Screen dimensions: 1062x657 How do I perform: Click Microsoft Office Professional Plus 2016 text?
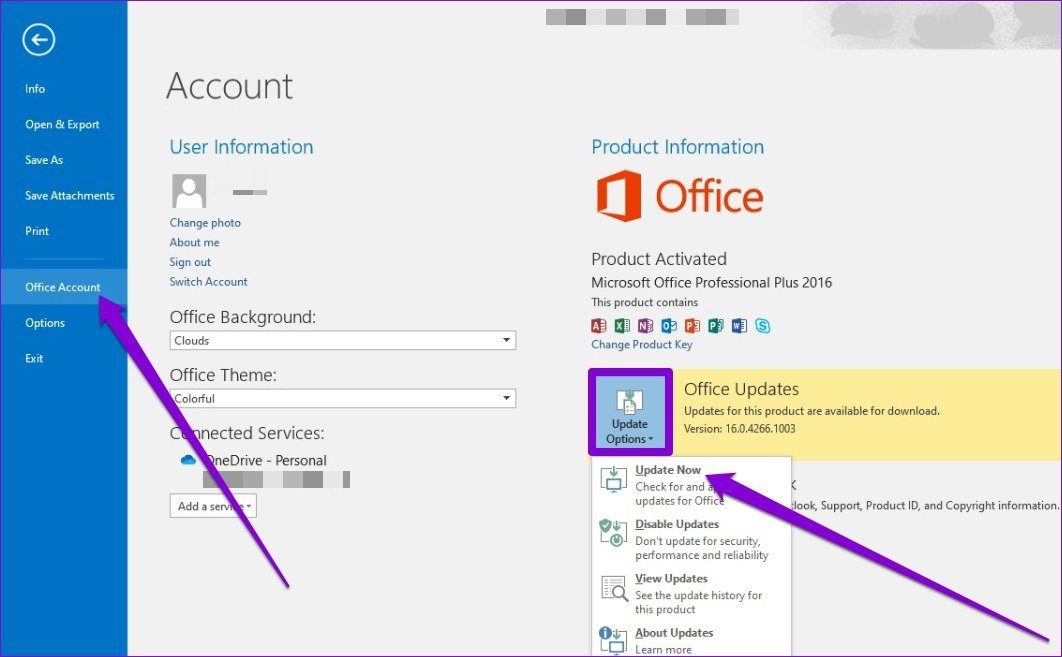click(712, 282)
